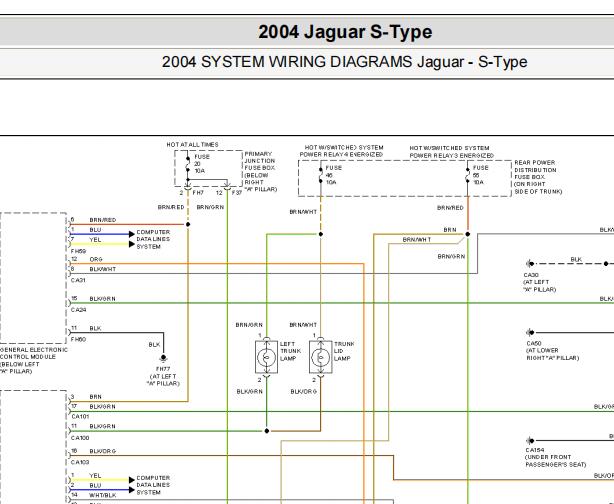
Task: Click the "BRN/GRN" label above Left Trunk Lamp
Action: click(x=249, y=325)
